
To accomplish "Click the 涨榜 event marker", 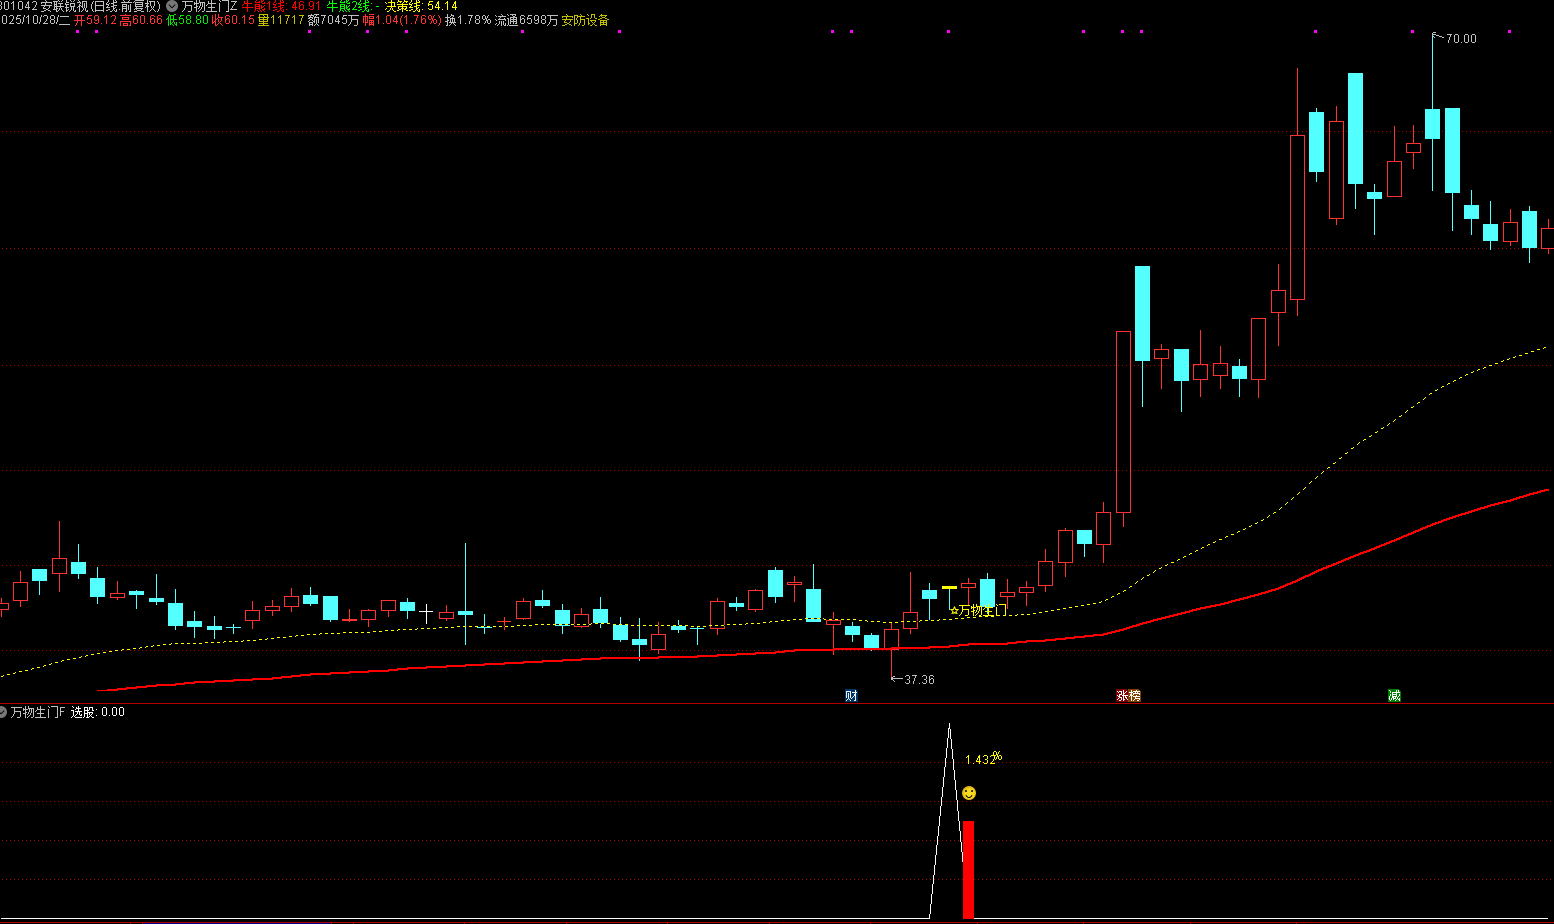I will coord(1128,695).
